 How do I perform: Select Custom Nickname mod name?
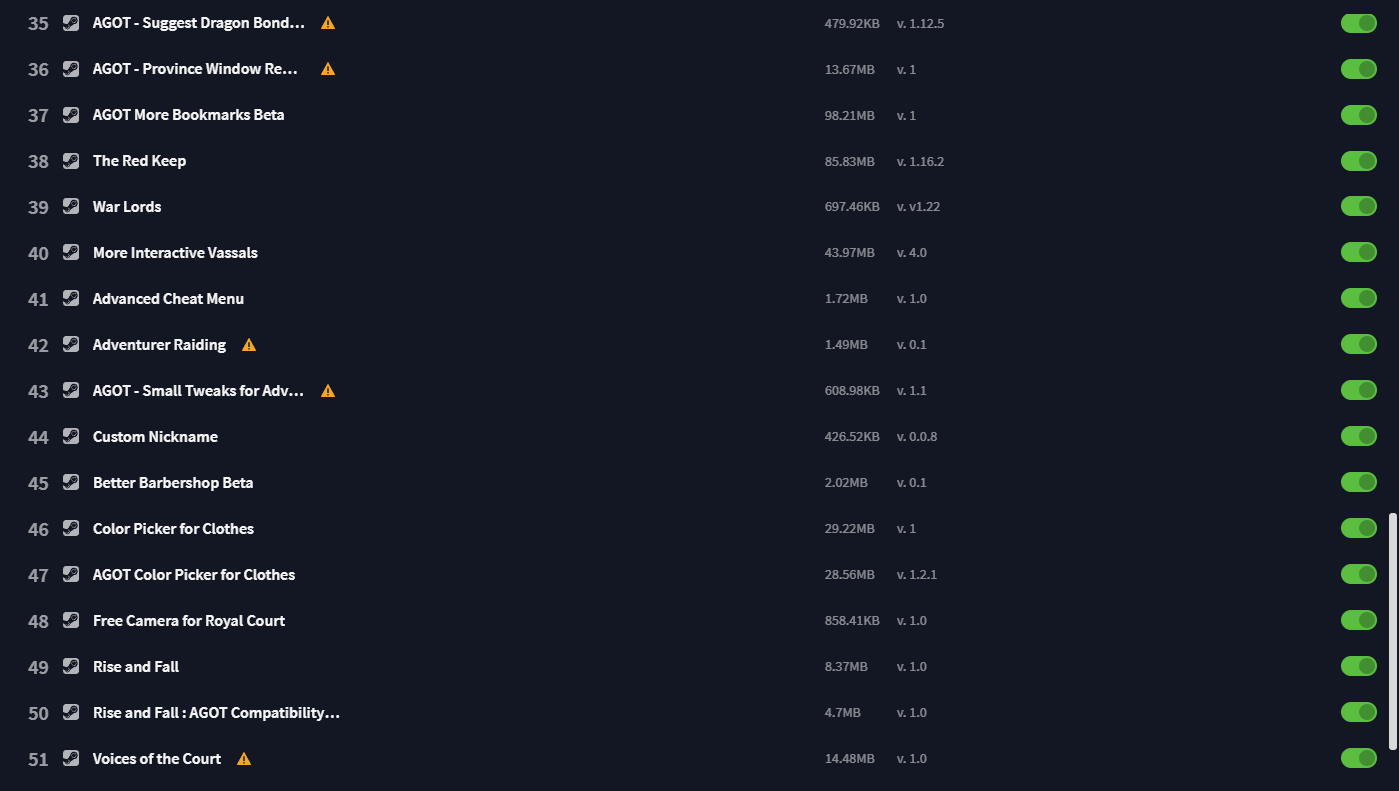(x=155, y=436)
